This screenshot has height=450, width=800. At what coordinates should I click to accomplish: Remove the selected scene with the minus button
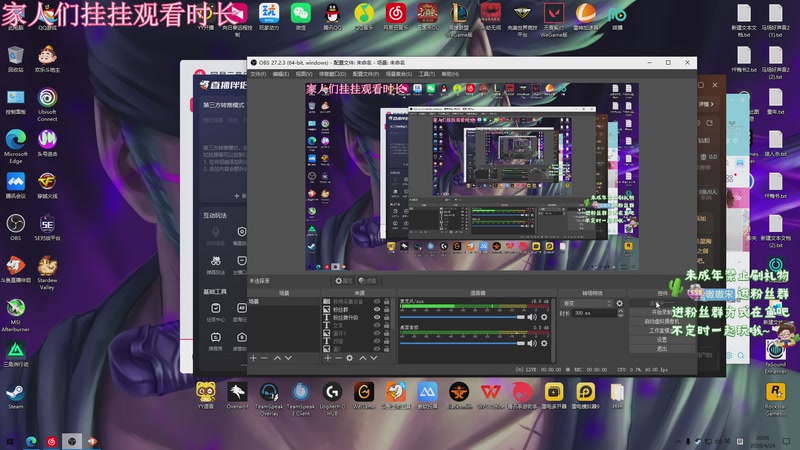264,358
